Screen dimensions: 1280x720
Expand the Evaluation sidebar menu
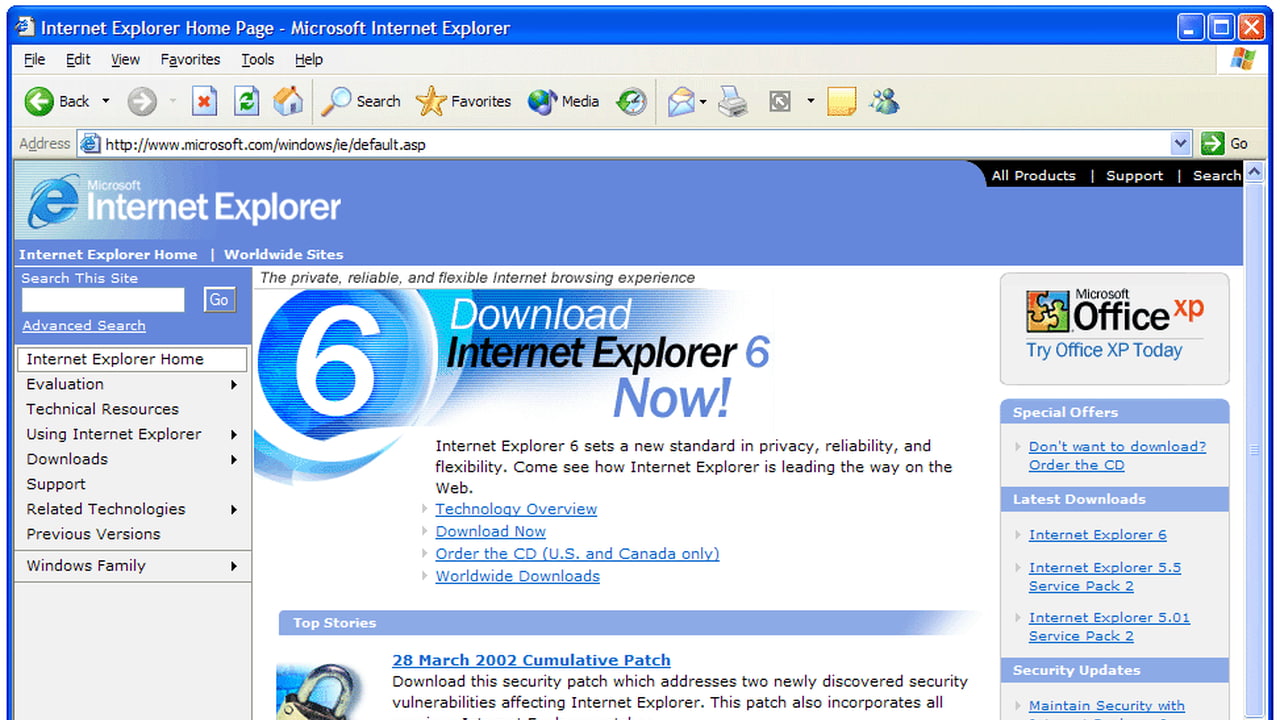[132, 384]
